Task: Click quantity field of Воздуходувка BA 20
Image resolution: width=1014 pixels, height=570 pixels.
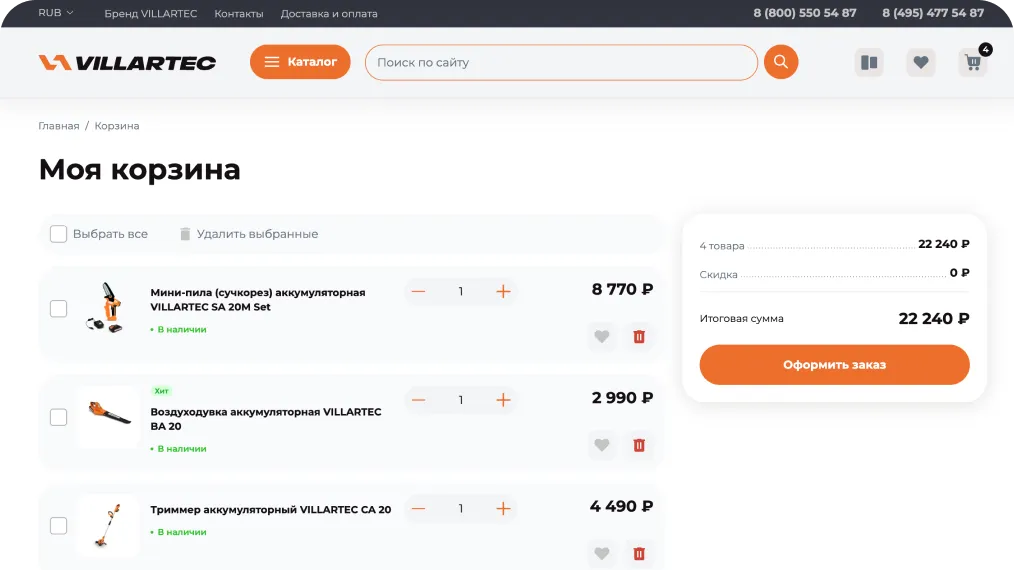Action: [460, 400]
